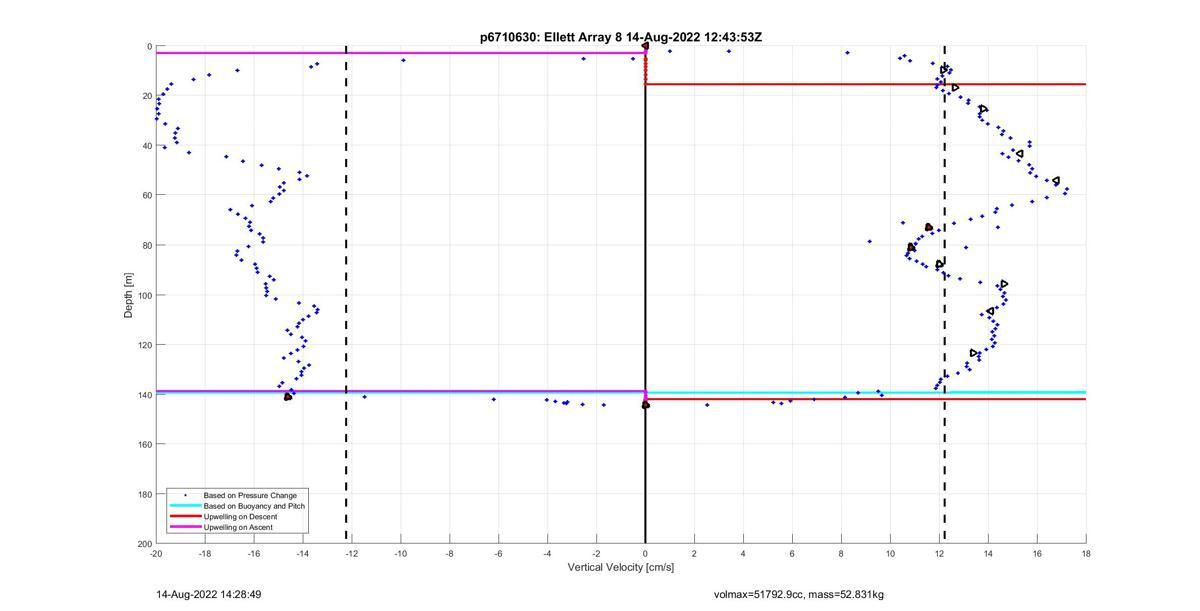Click the depth-axis tick label '0' at top
1200x611 pixels.
click(x=149, y=47)
